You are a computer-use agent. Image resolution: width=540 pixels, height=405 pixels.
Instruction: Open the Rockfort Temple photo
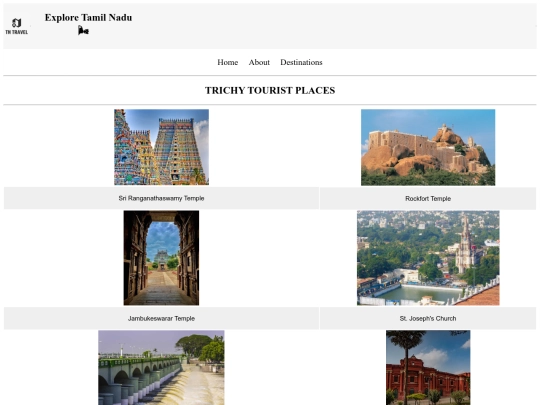[428, 147]
